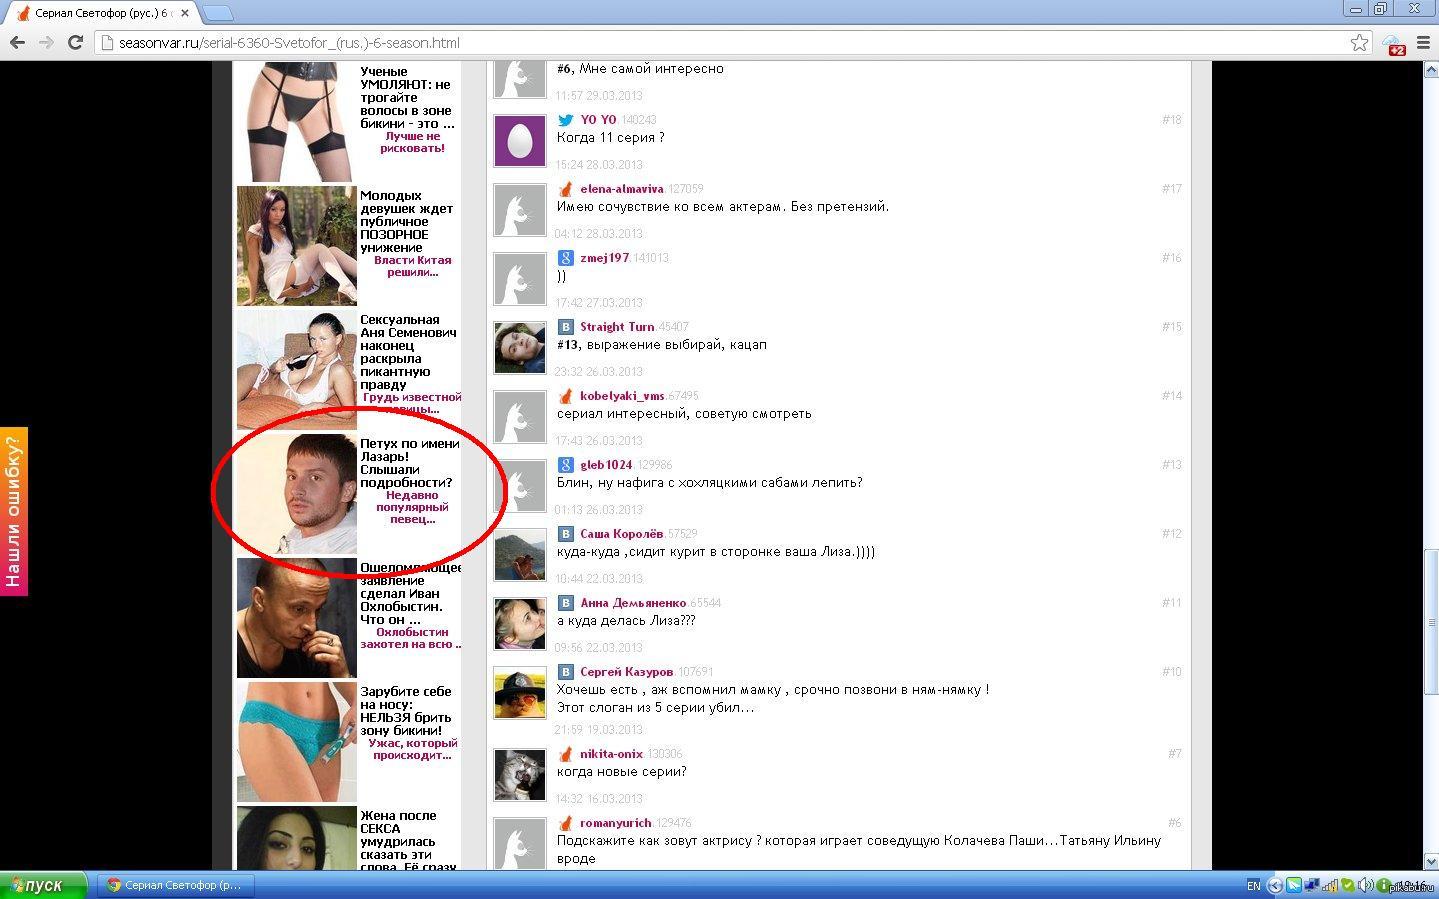Click the Нашли ошибку side button
This screenshot has width=1439, height=899.
13,511
